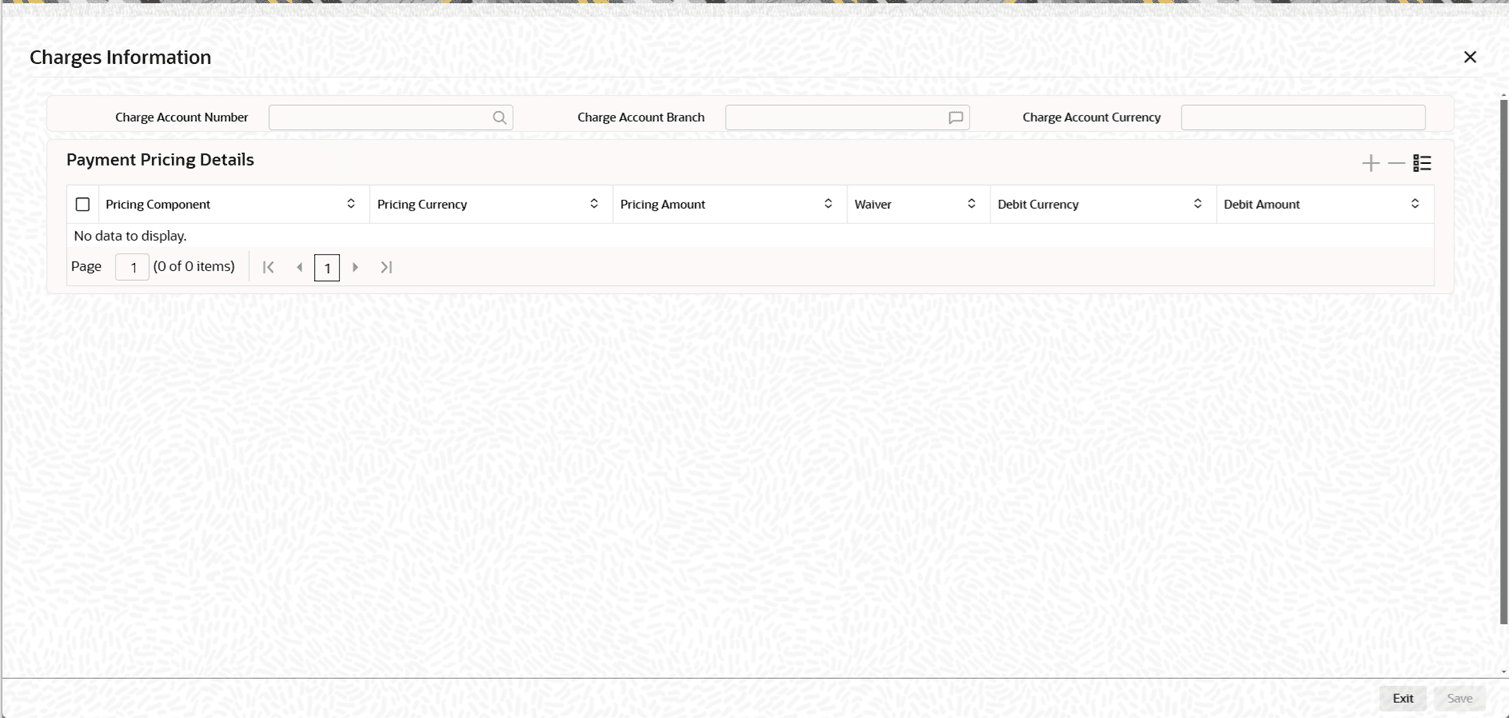Click the Debit Amount column header
Image resolution: width=1512 pixels, height=718 pixels.
pyautogui.click(x=1325, y=204)
